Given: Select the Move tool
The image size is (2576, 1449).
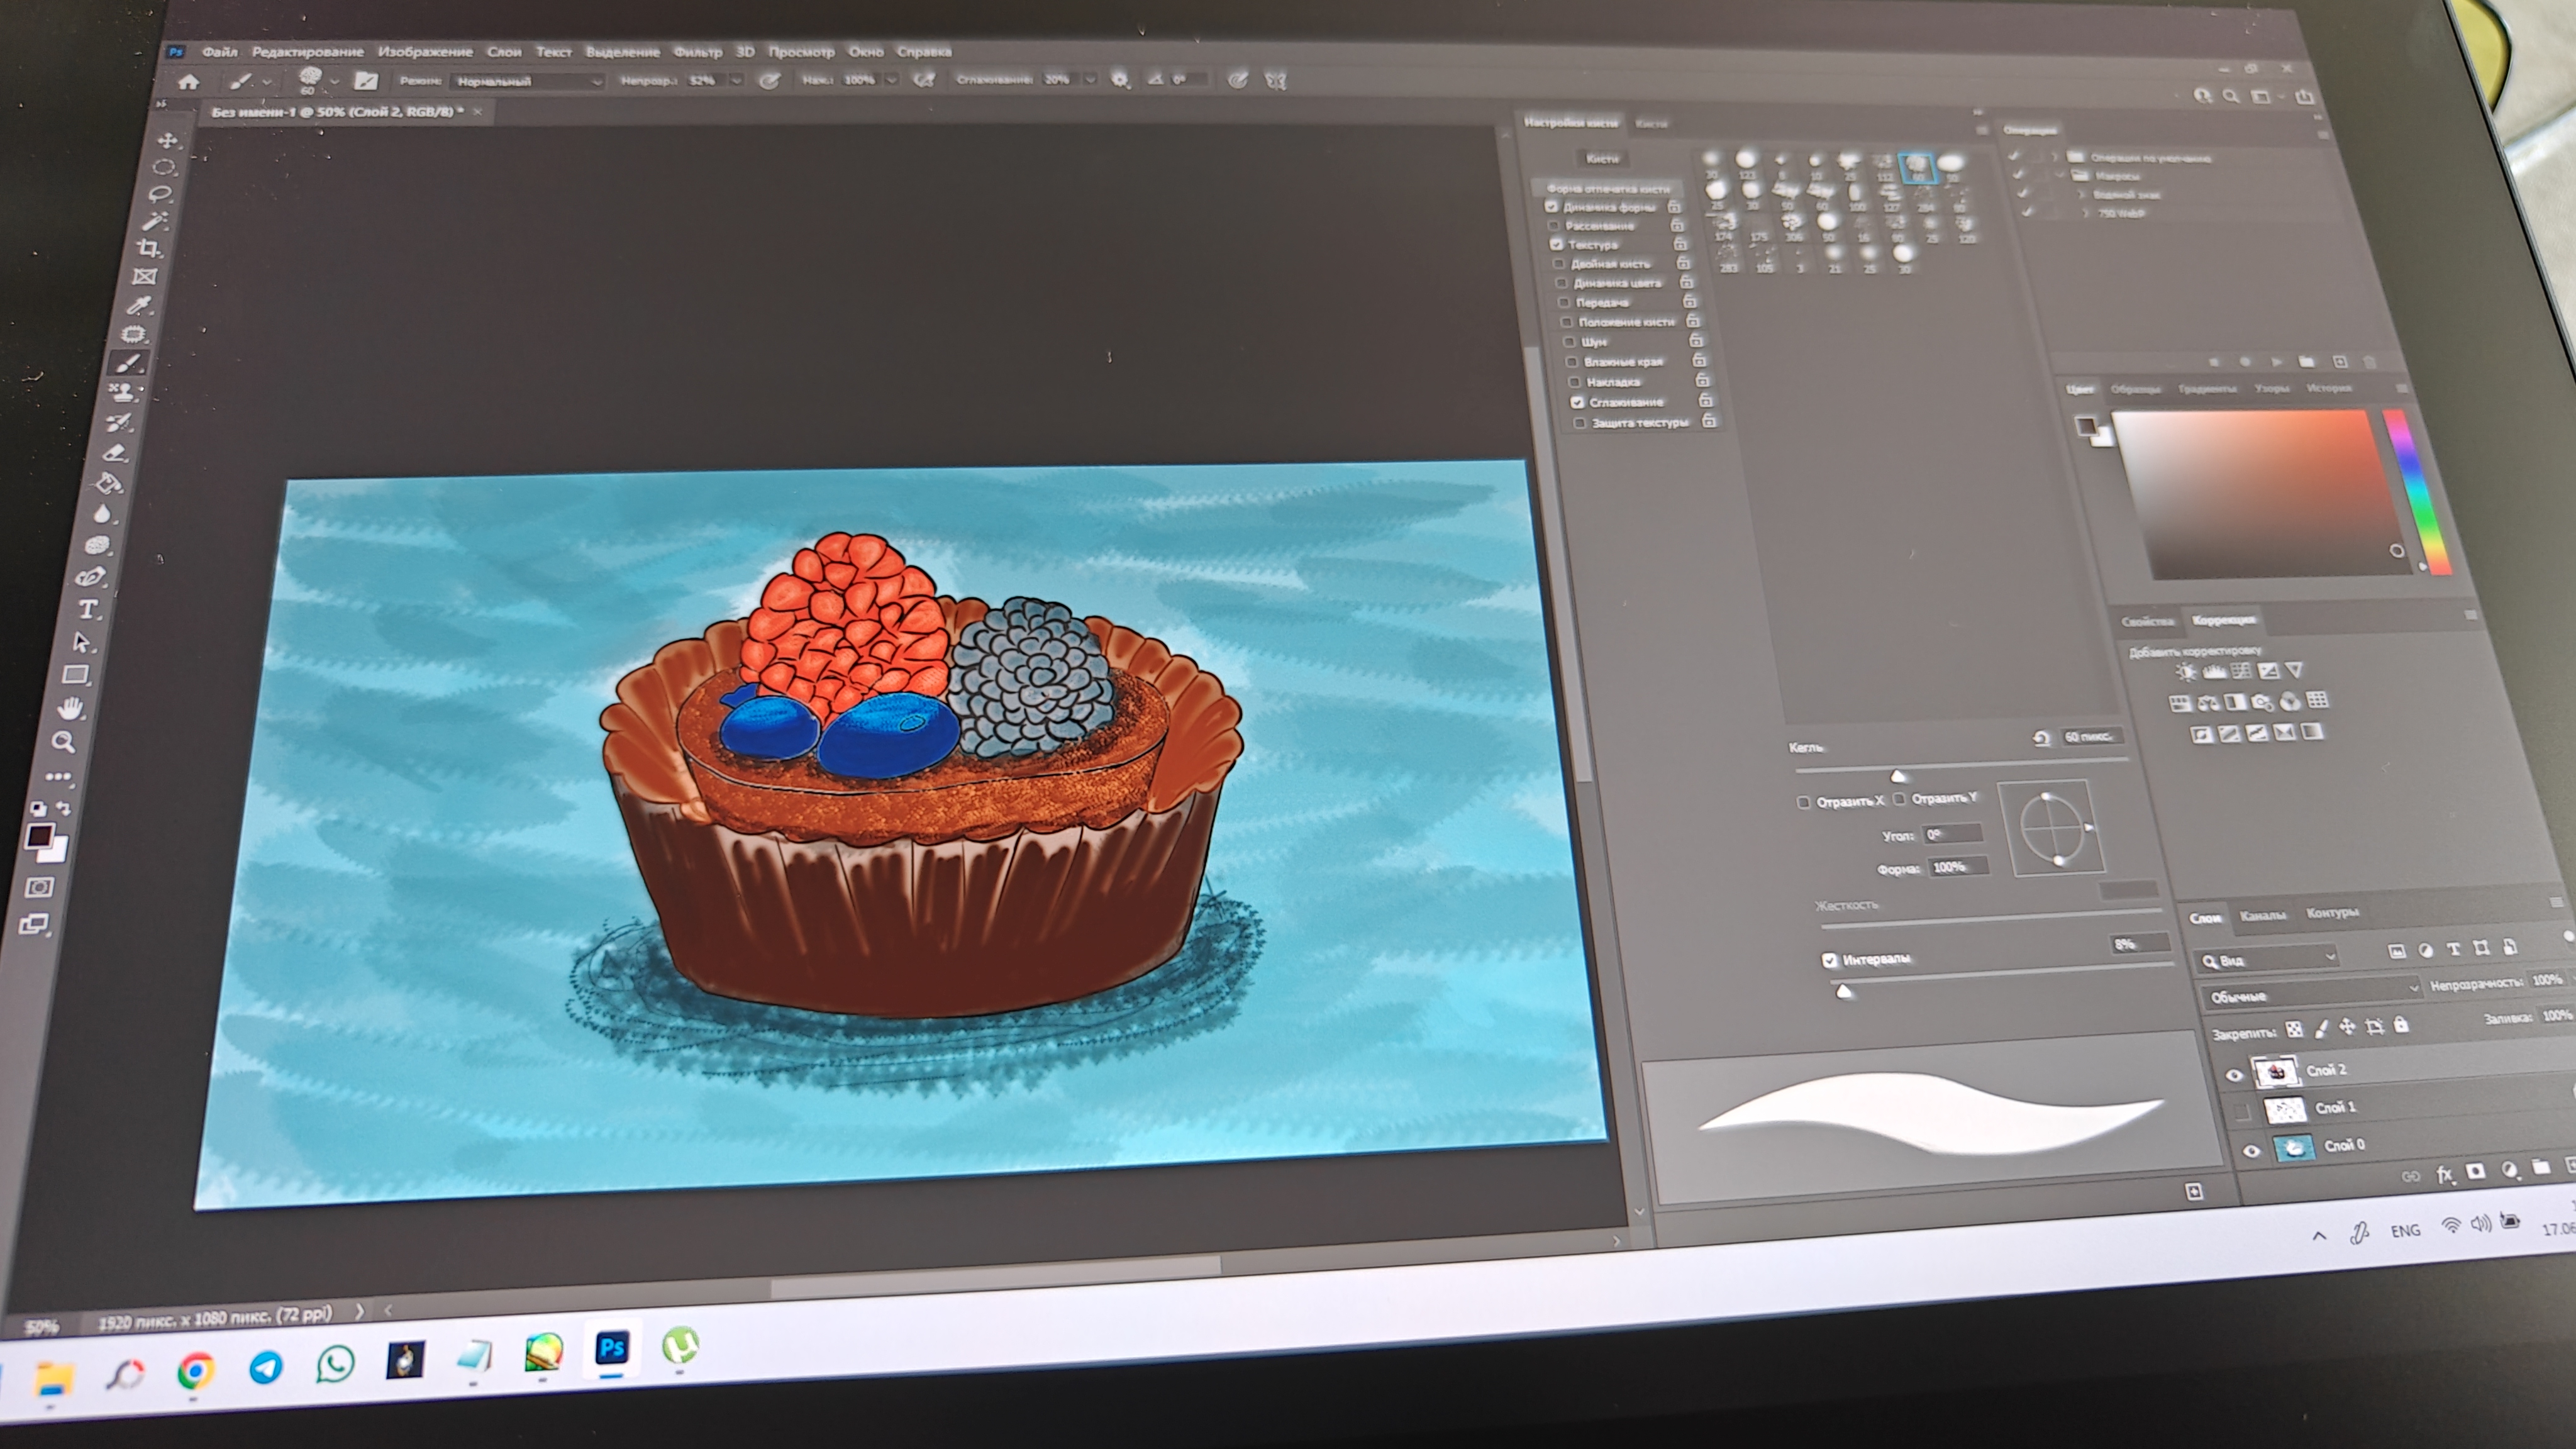Looking at the screenshot, I should tap(168, 140).
